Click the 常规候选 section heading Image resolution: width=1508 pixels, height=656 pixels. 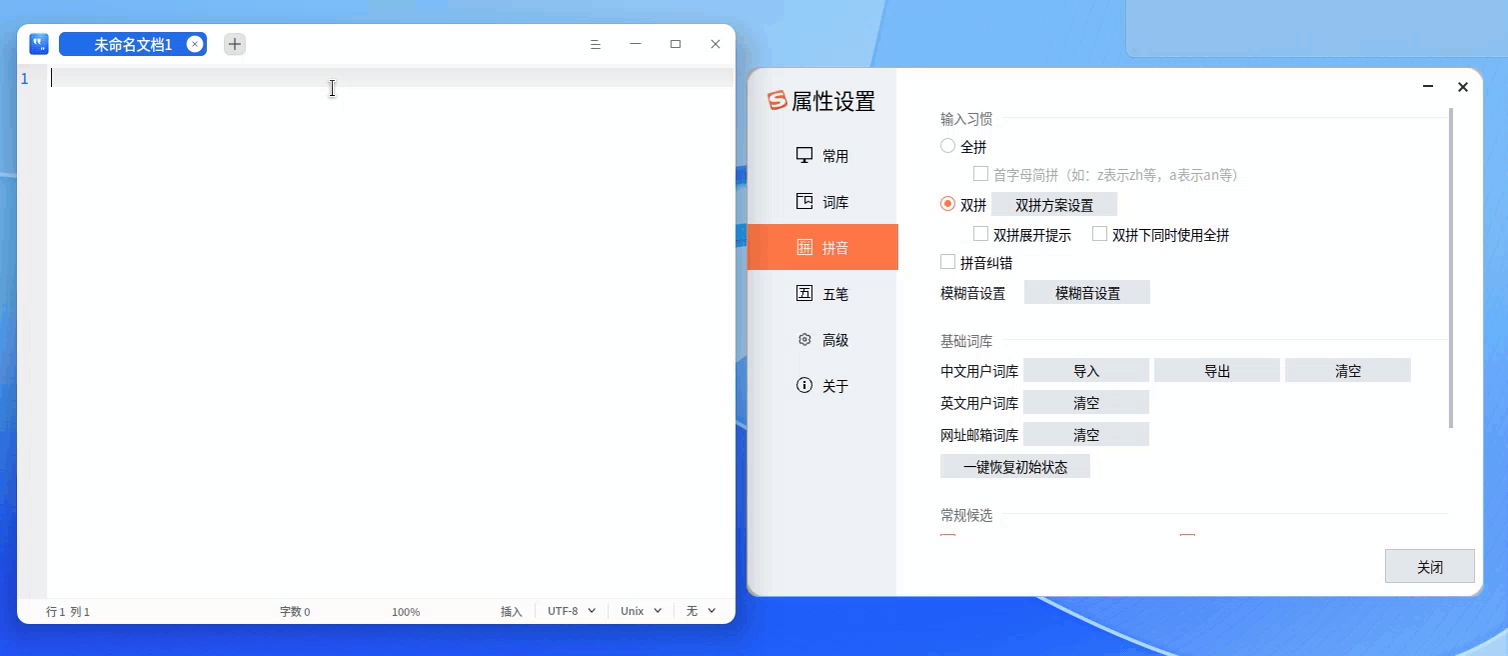pyautogui.click(x=966, y=515)
